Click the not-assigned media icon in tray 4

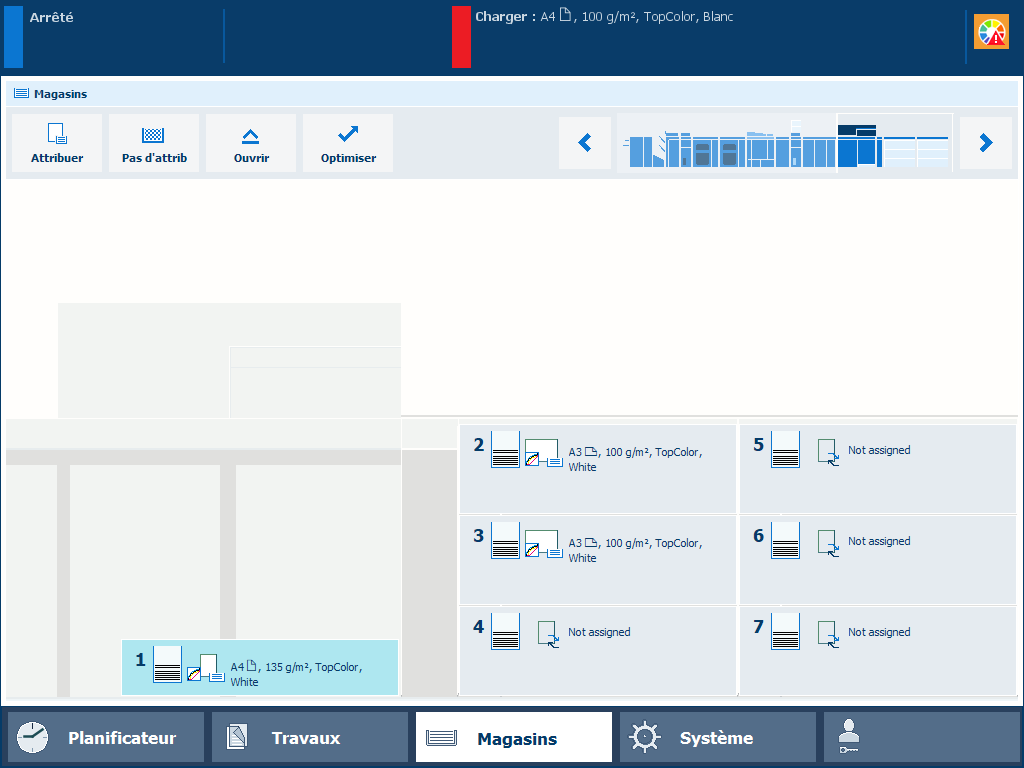pos(547,634)
